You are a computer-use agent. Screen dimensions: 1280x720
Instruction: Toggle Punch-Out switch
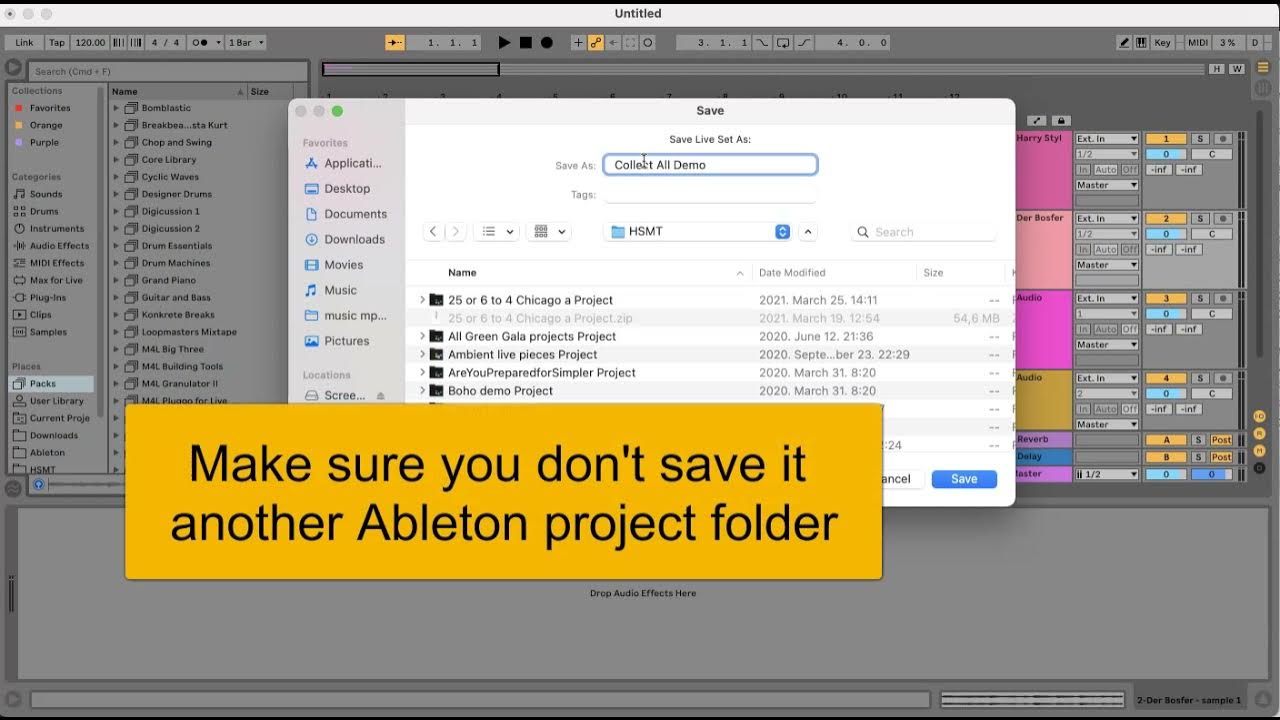tap(804, 43)
